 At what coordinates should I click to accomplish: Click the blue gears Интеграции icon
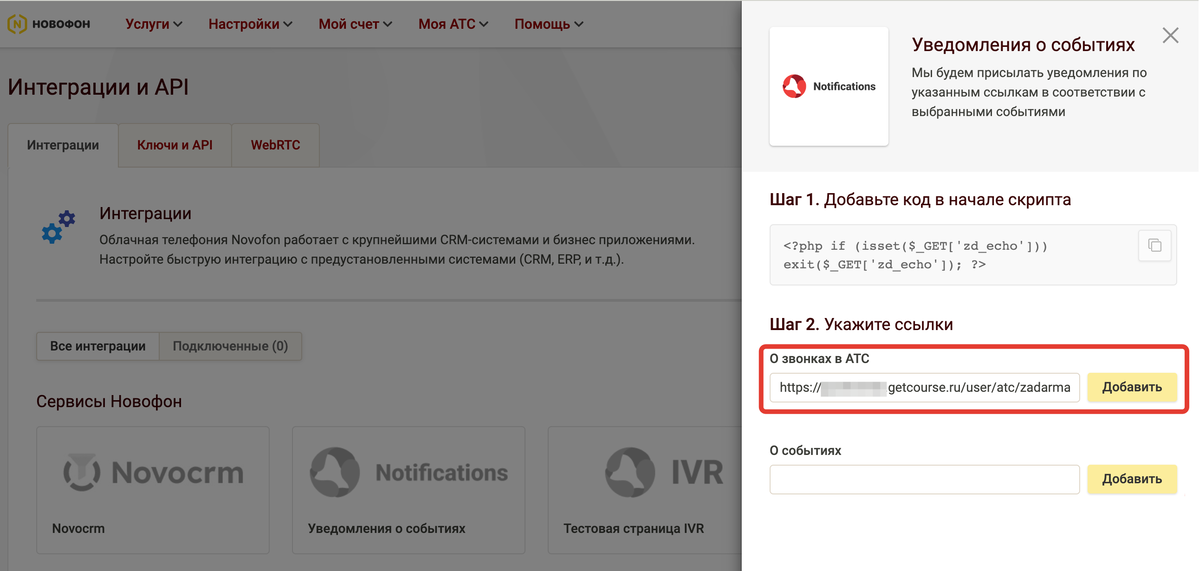59,227
